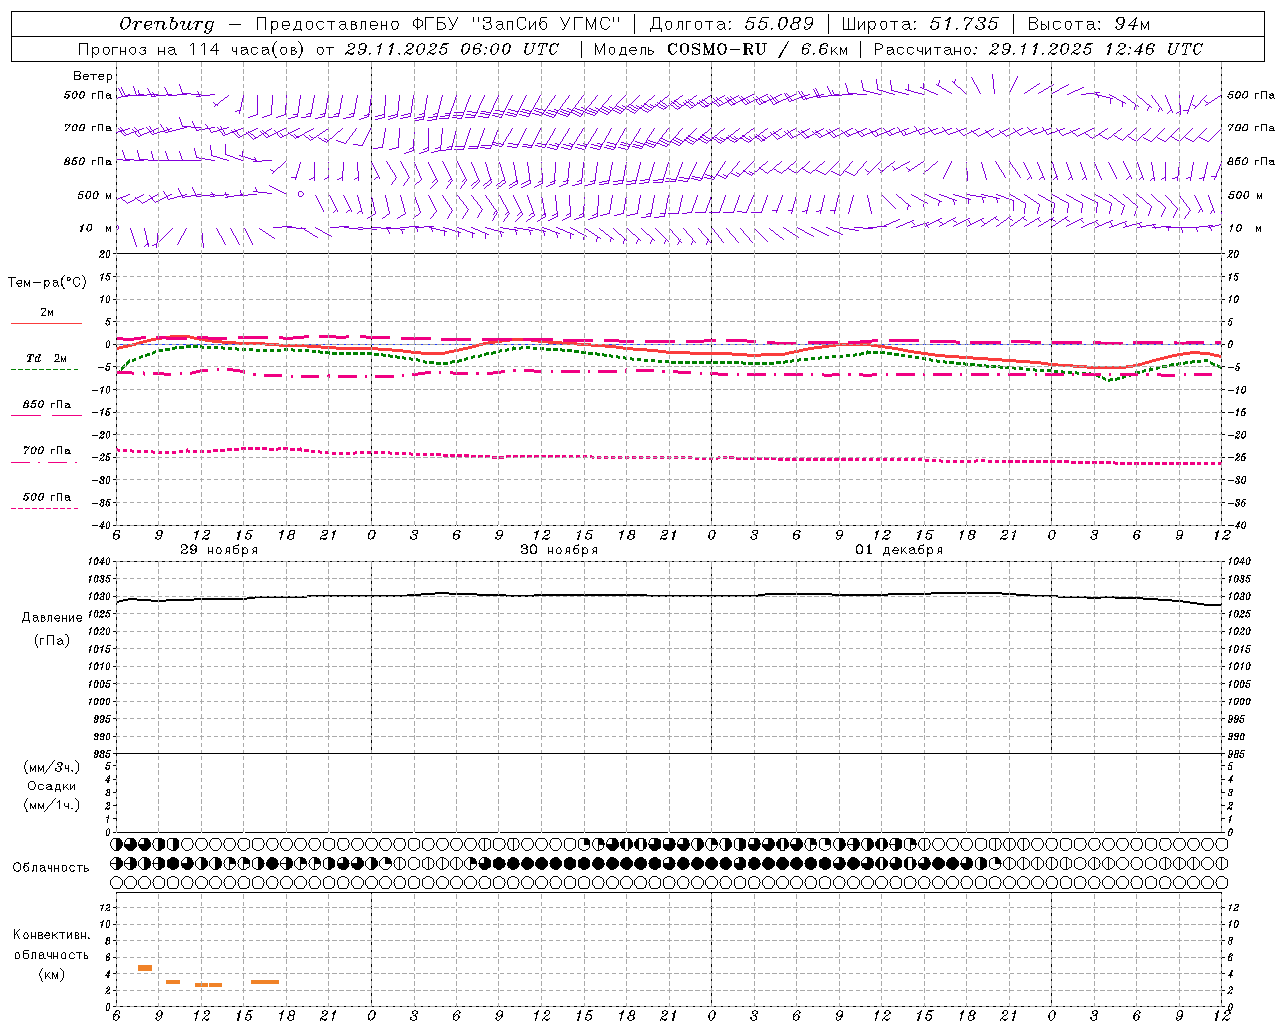
Task: Click the green dashed 'Td 2м' legend entry
Action: [46, 363]
